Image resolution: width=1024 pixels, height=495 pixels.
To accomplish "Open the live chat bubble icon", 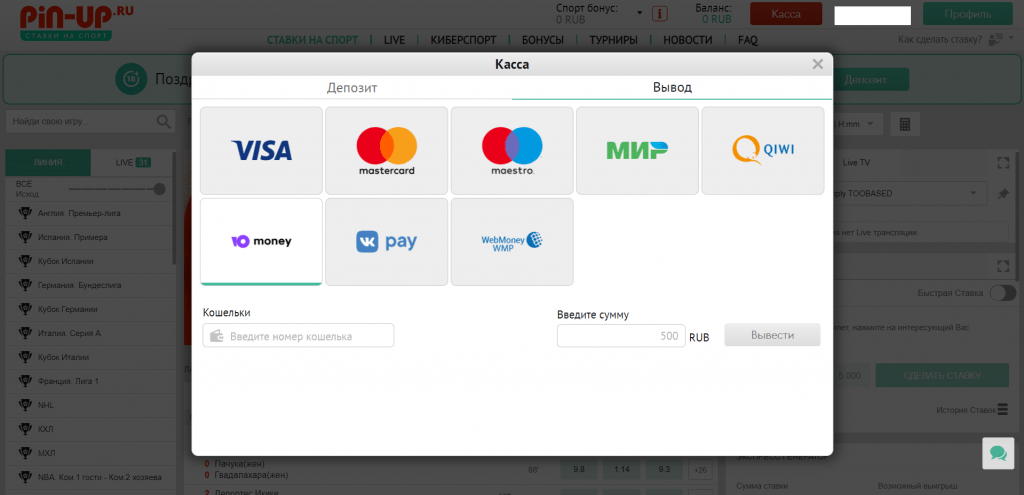I will [998, 453].
